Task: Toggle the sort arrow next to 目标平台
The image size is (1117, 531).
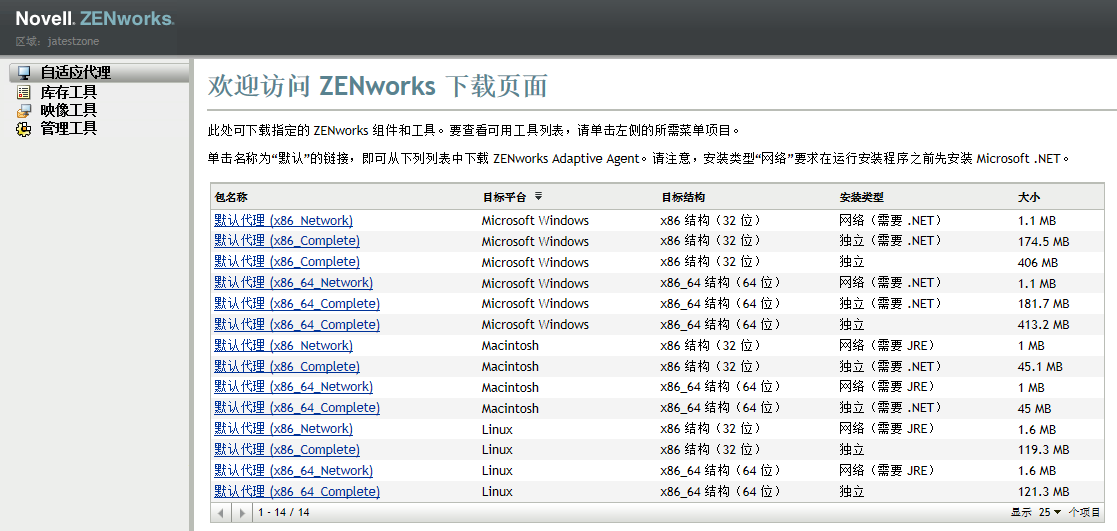Action: point(539,197)
